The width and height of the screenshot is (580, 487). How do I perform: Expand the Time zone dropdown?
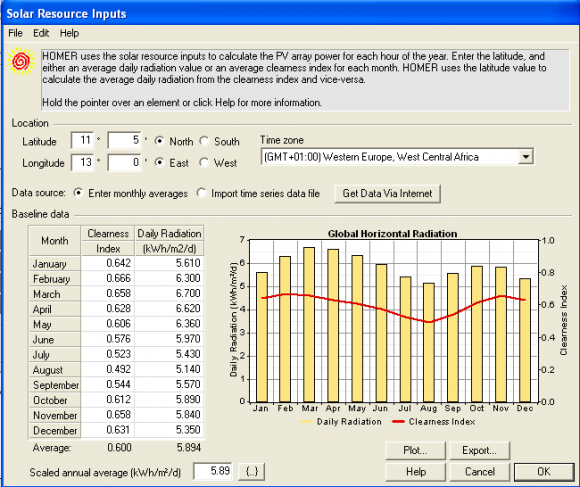pyautogui.click(x=526, y=157)
